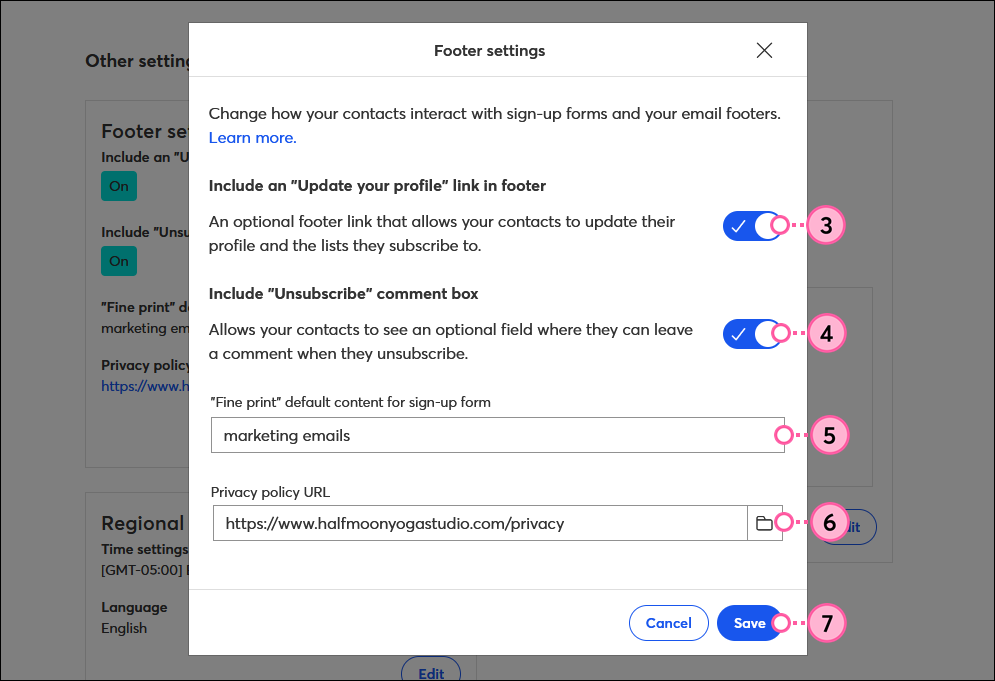995x681 pixels.
Task: Click the Privacy policy URL field
Action: 480,523
